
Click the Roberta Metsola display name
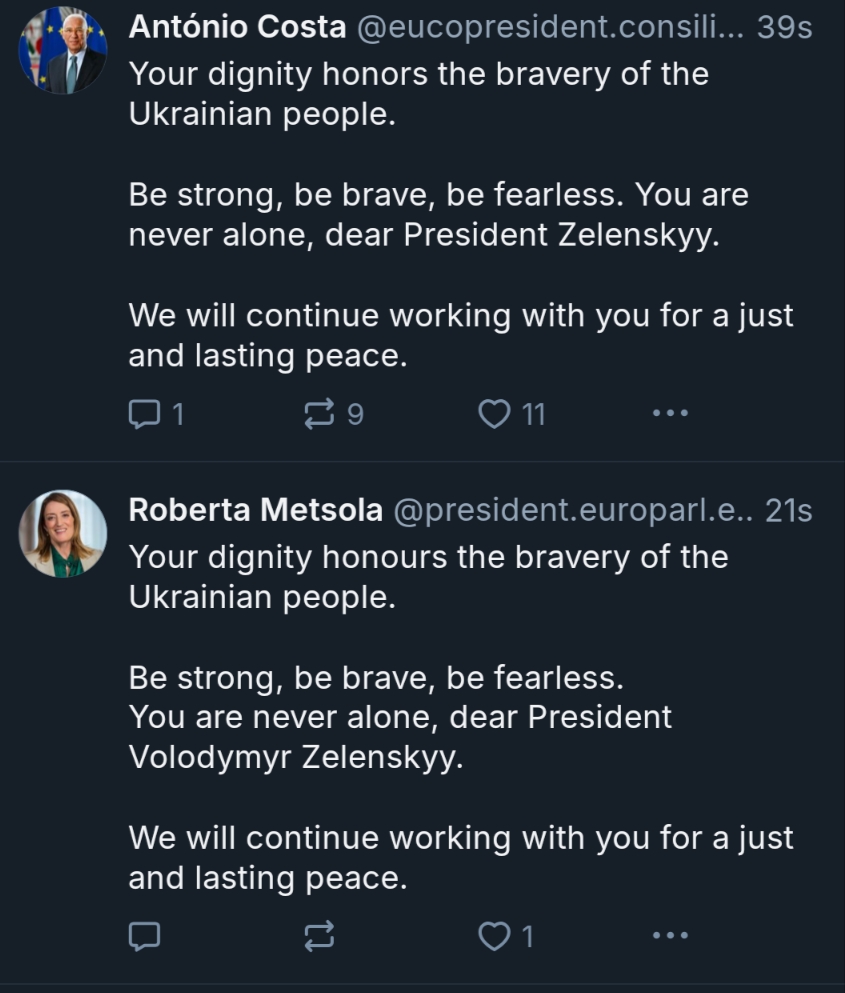coord(255,511)
